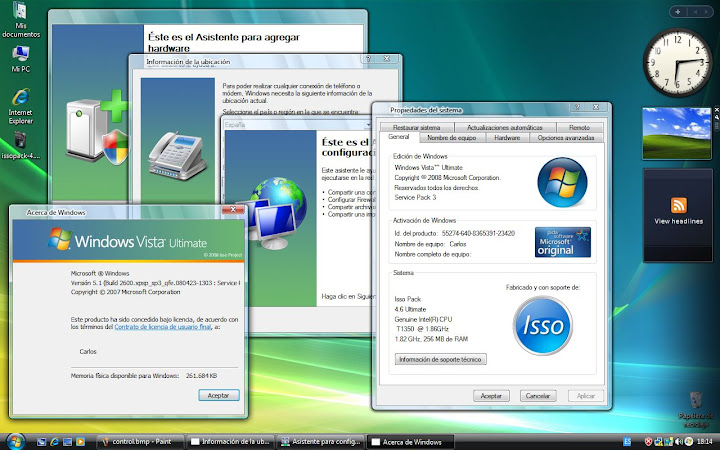The height and width of the screenshot is (450, 720).
Task: Click the ES language indicator in the tray
Action: (x=627, y=442)
